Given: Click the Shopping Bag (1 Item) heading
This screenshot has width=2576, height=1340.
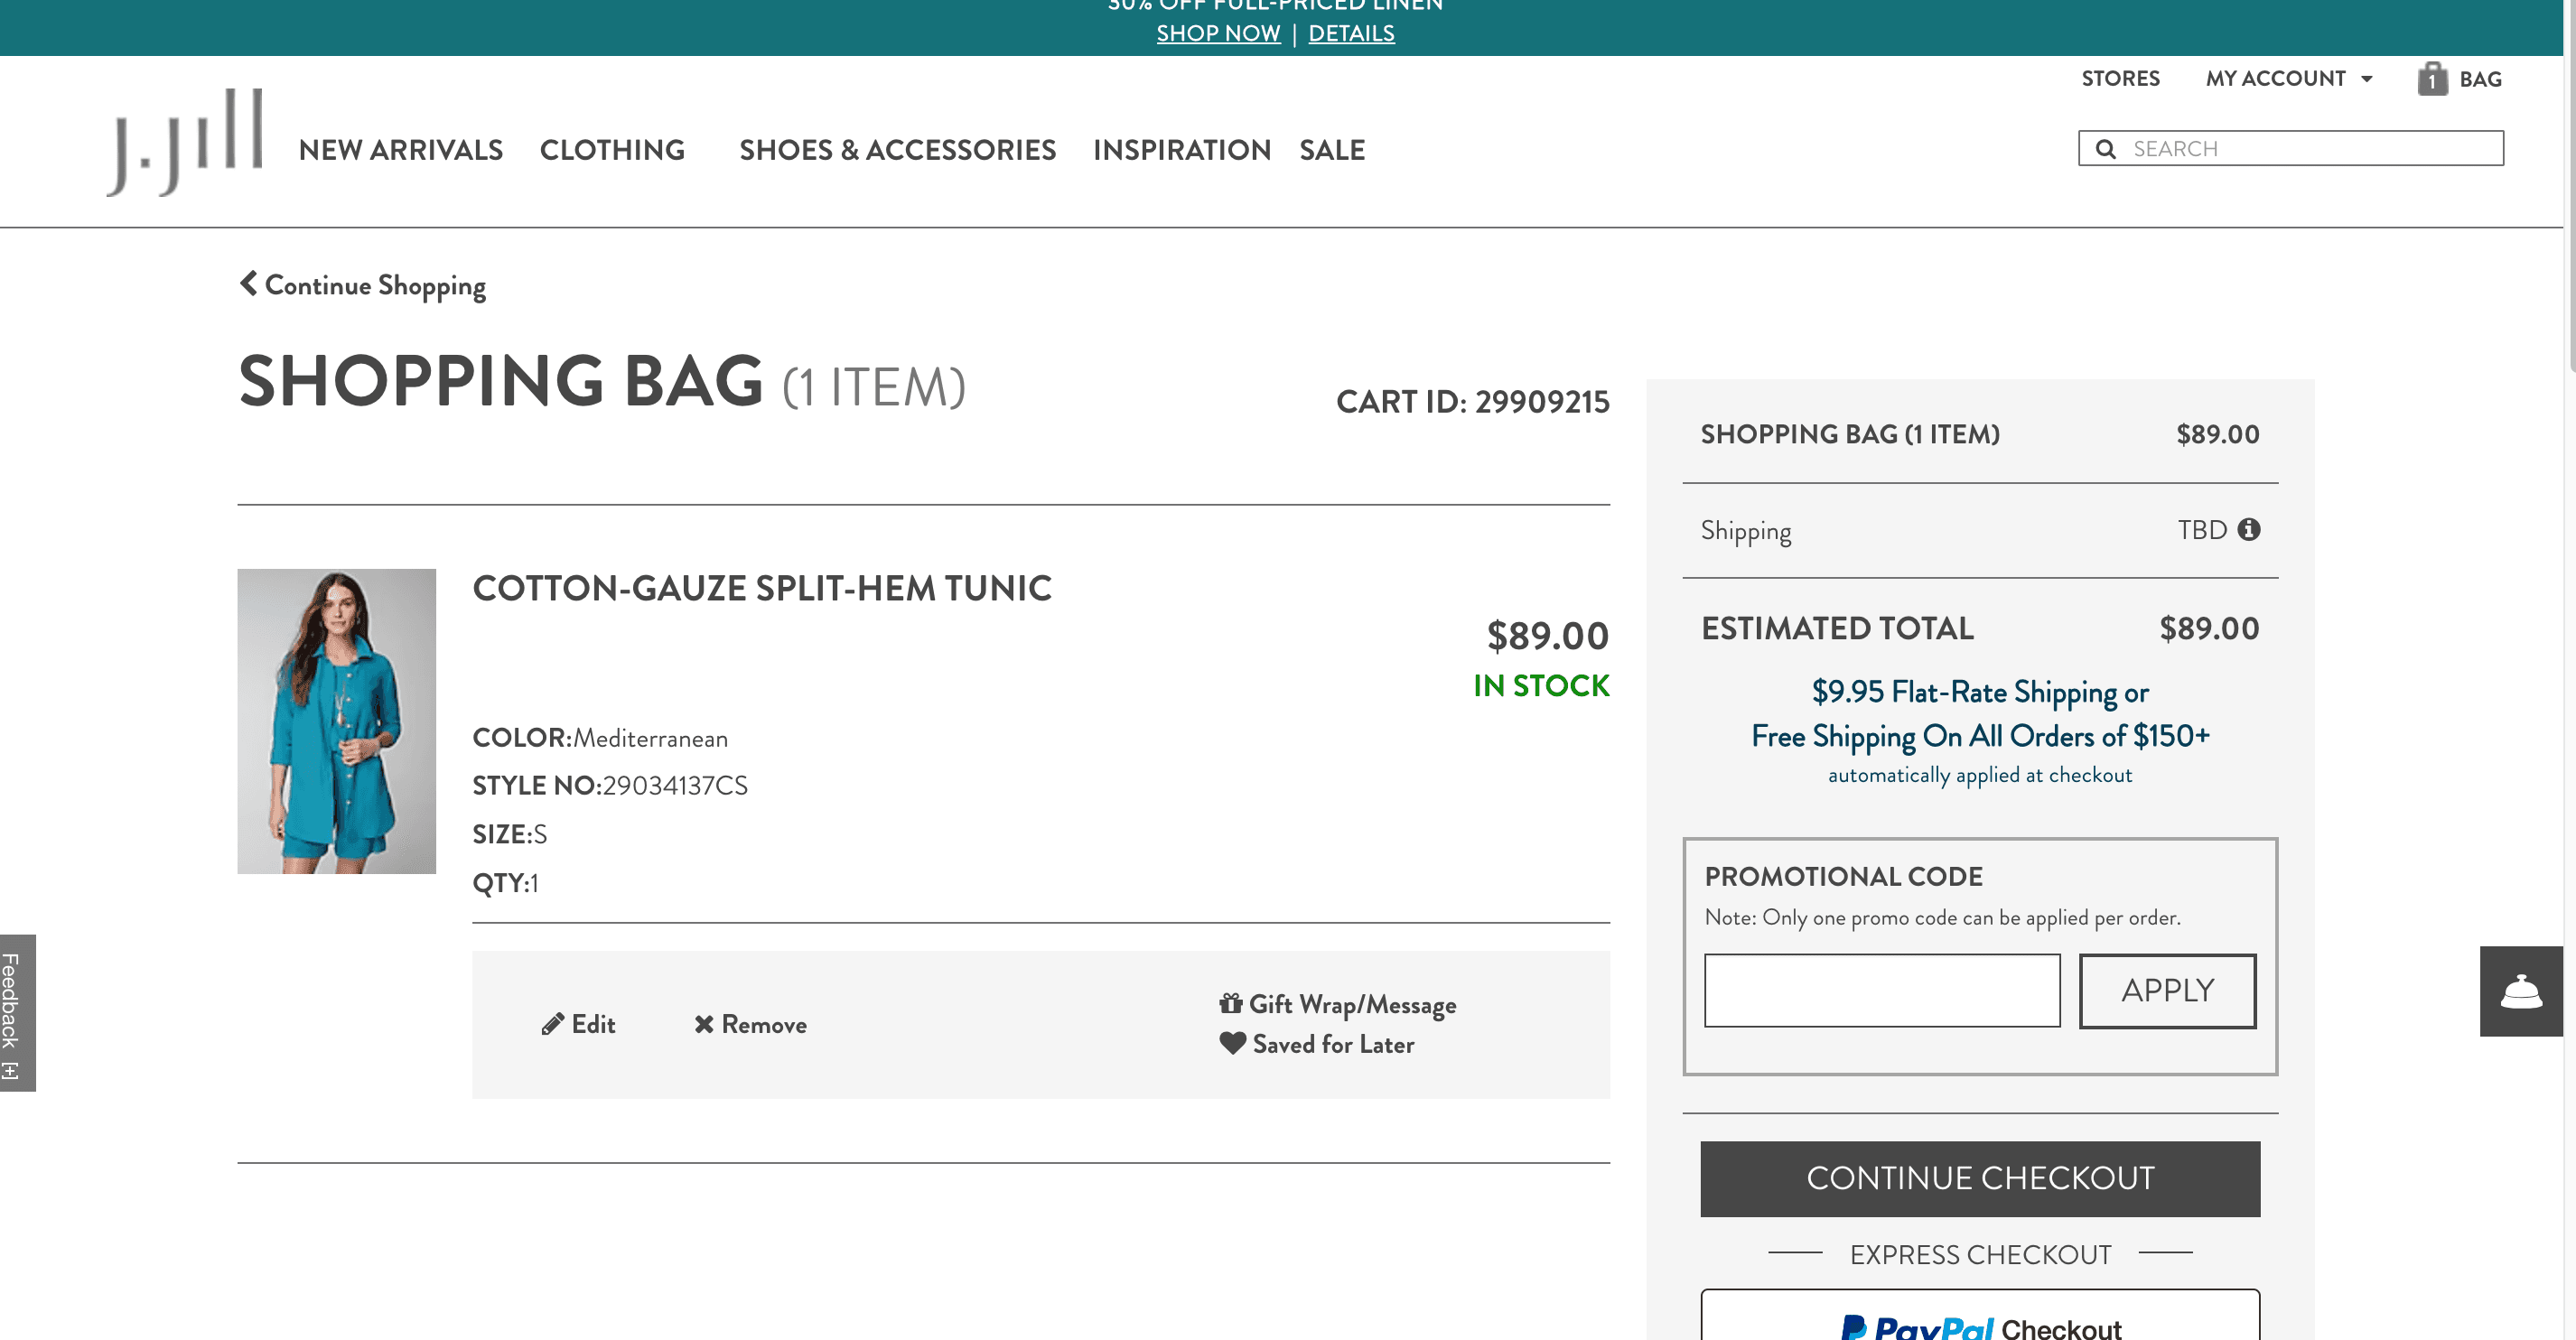Looking at the screenshot, I should [x=601, y=381].
